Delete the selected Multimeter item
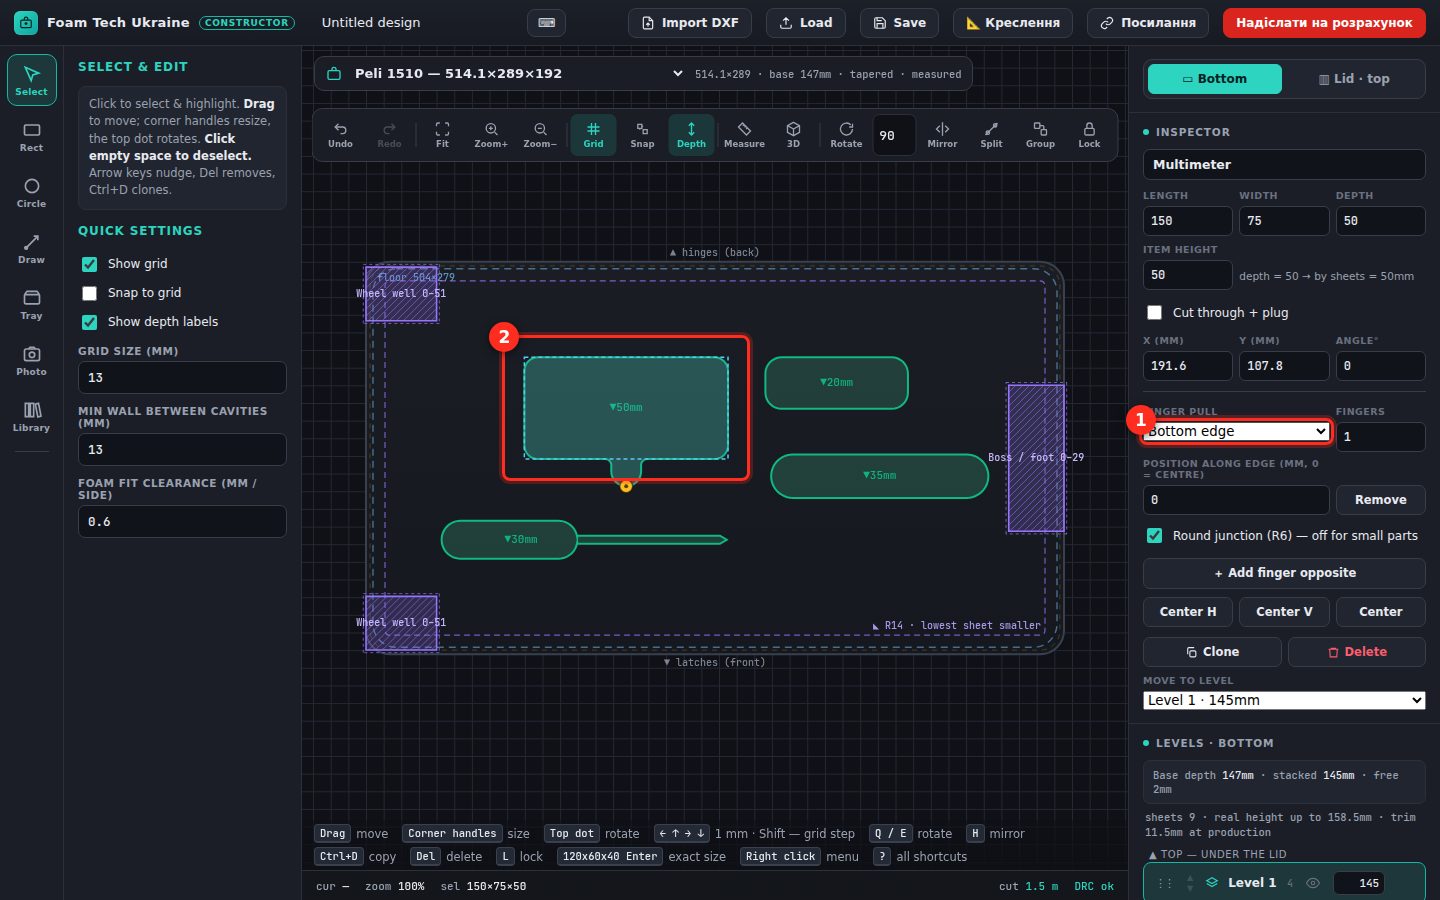 pyautogui.click(x=1357, y=652)
